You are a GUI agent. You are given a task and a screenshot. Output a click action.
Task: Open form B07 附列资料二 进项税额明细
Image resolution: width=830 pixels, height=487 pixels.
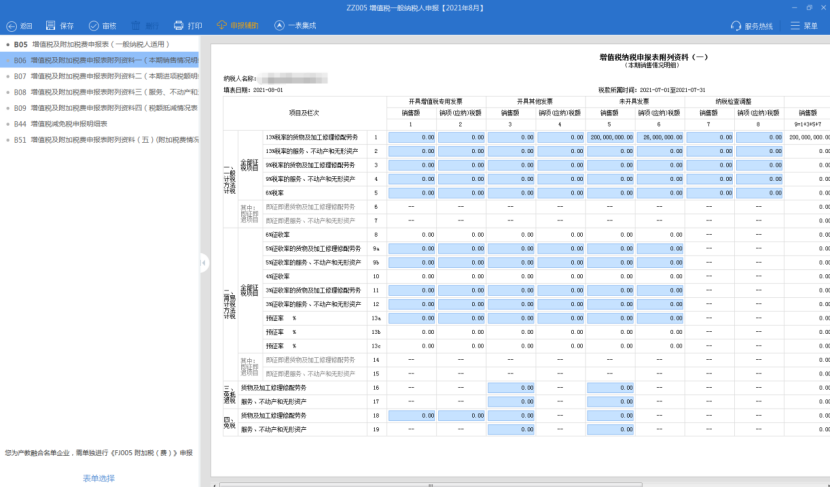pyautogui.click(x=100, y=76)
